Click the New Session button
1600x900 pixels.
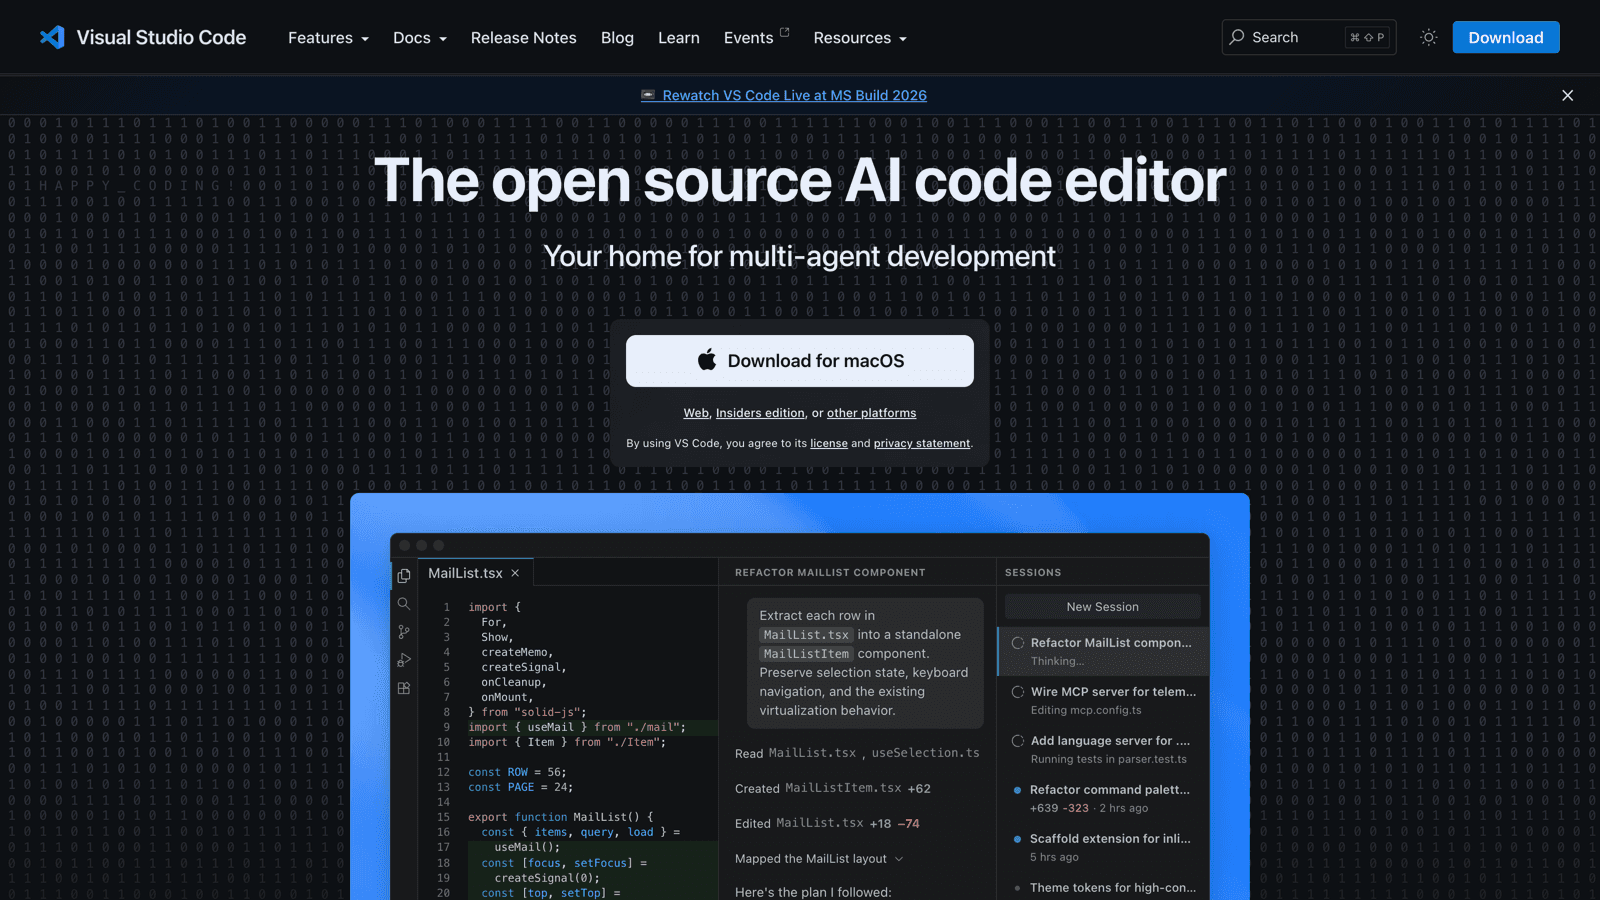tap(1102, 607)
